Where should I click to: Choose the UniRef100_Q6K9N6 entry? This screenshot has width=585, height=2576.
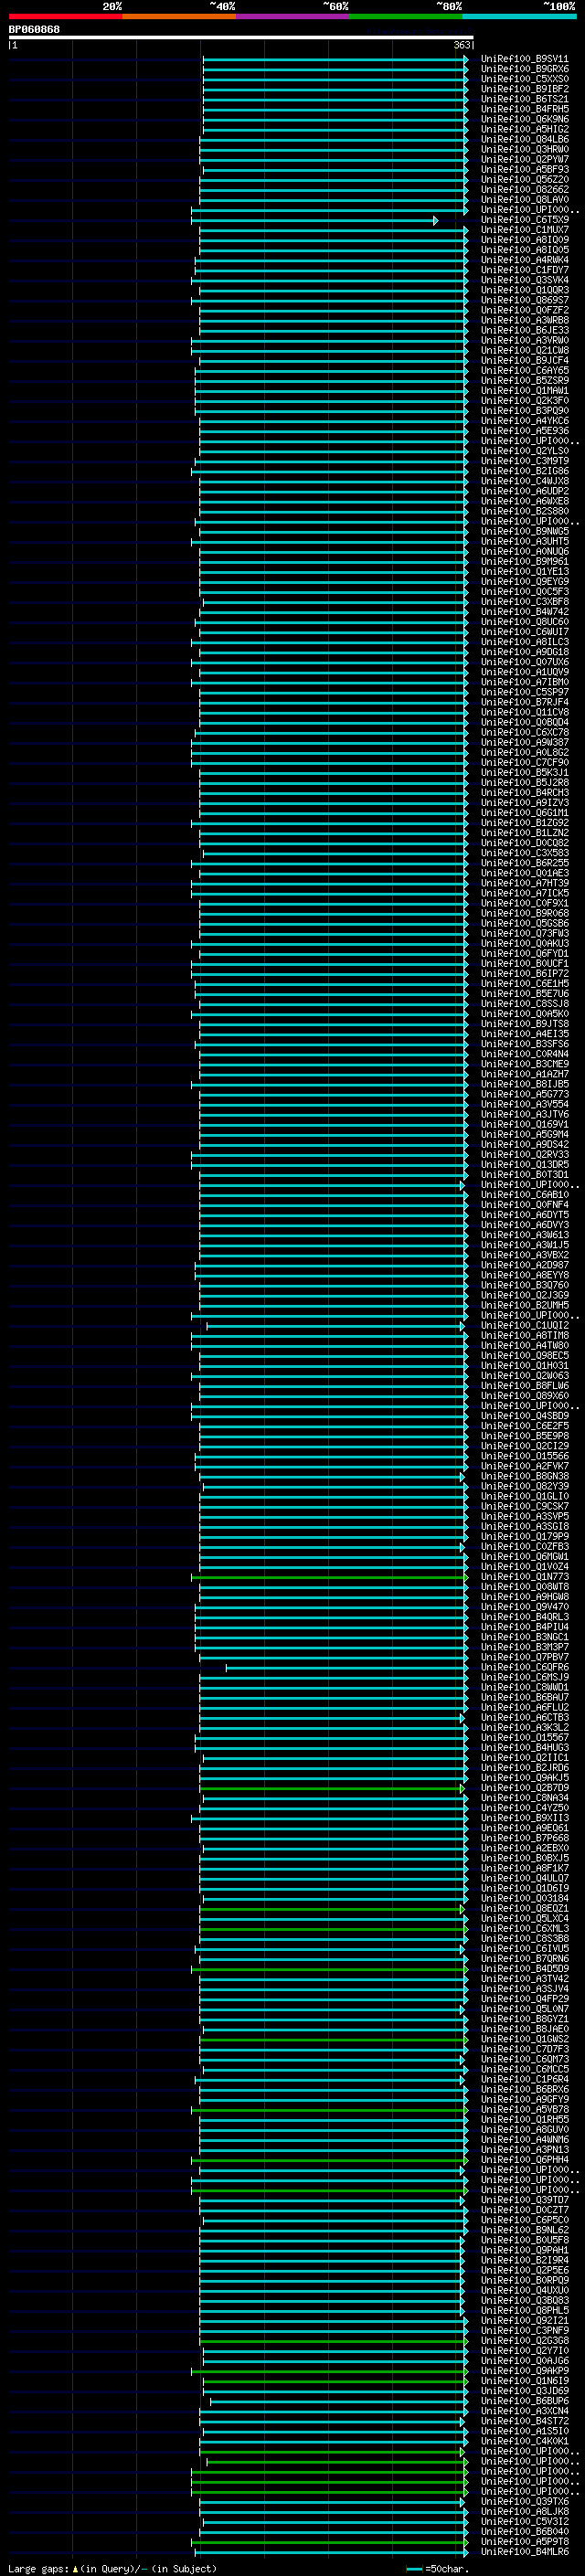click(x=524, y=119)
